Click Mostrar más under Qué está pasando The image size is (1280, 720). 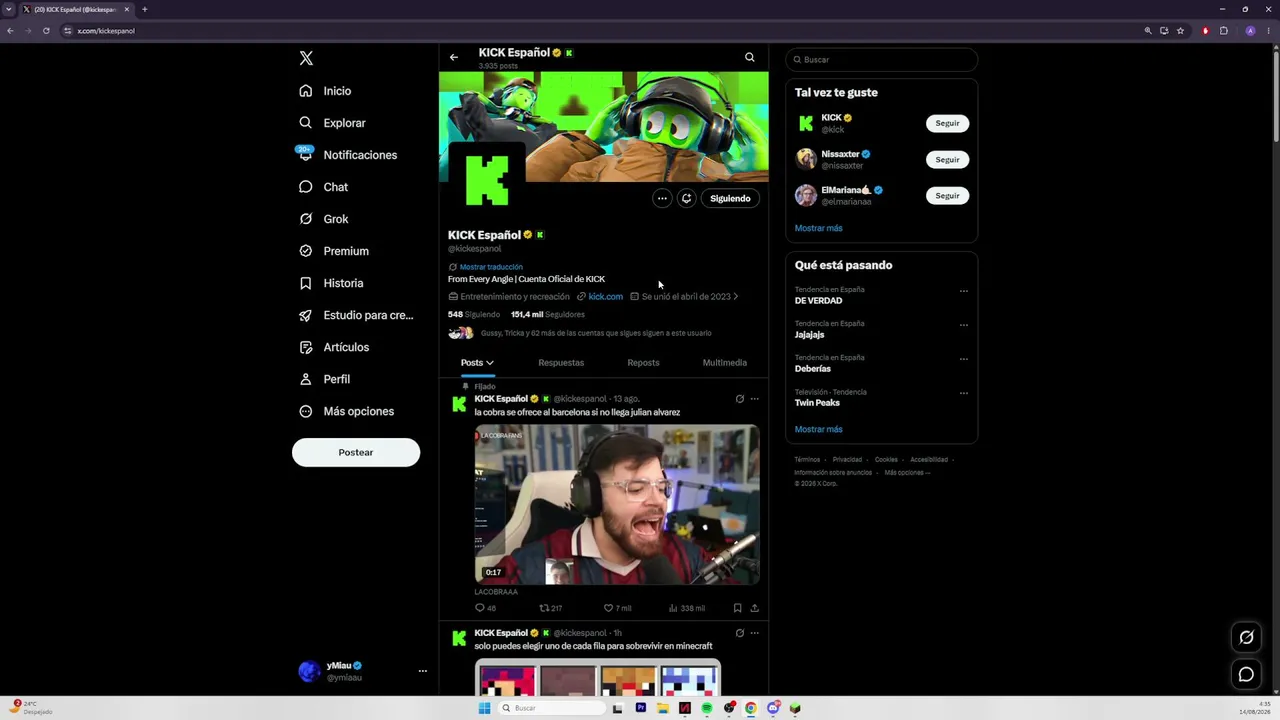819,429
